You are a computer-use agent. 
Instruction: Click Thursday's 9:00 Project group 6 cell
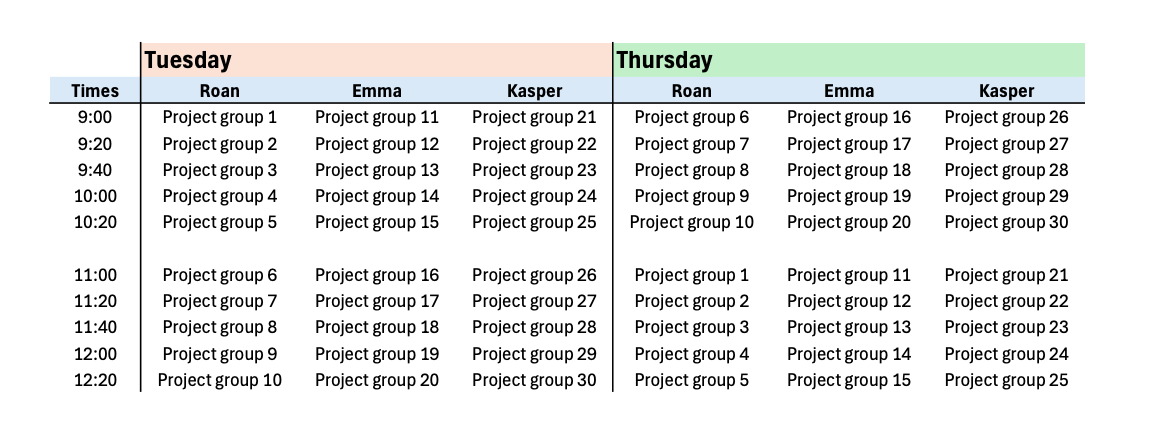[x=692, y=118]
